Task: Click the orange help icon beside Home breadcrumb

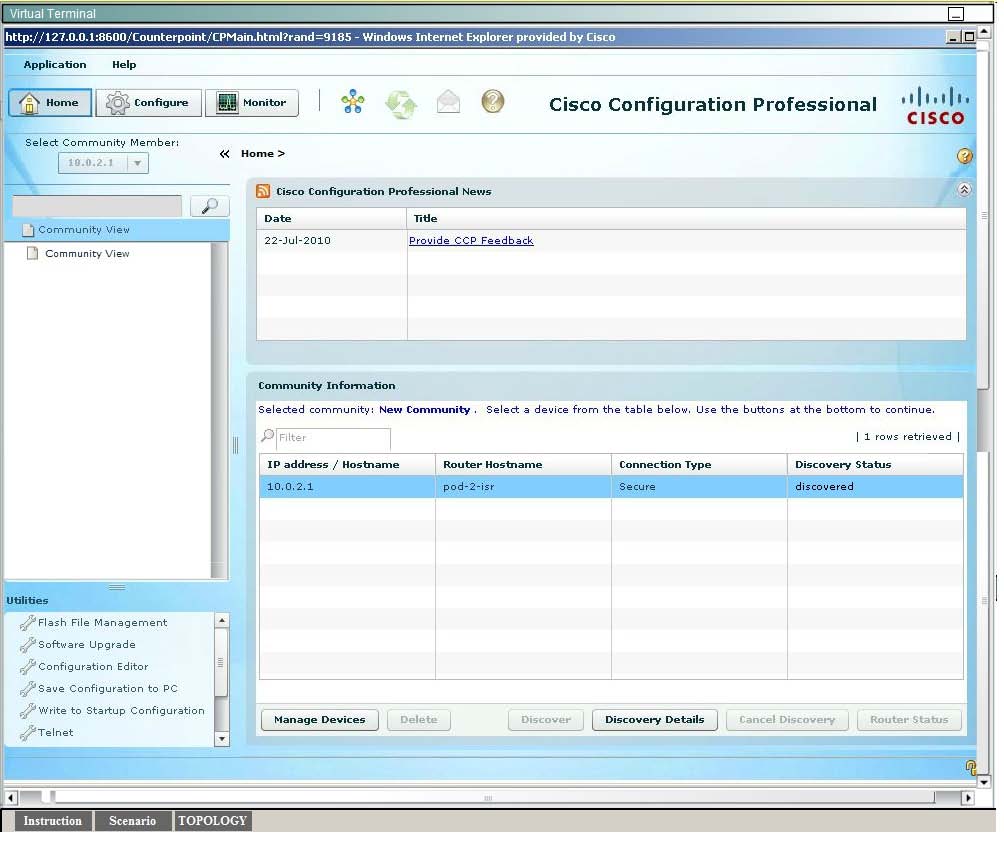Action: (x=964, y=156)
